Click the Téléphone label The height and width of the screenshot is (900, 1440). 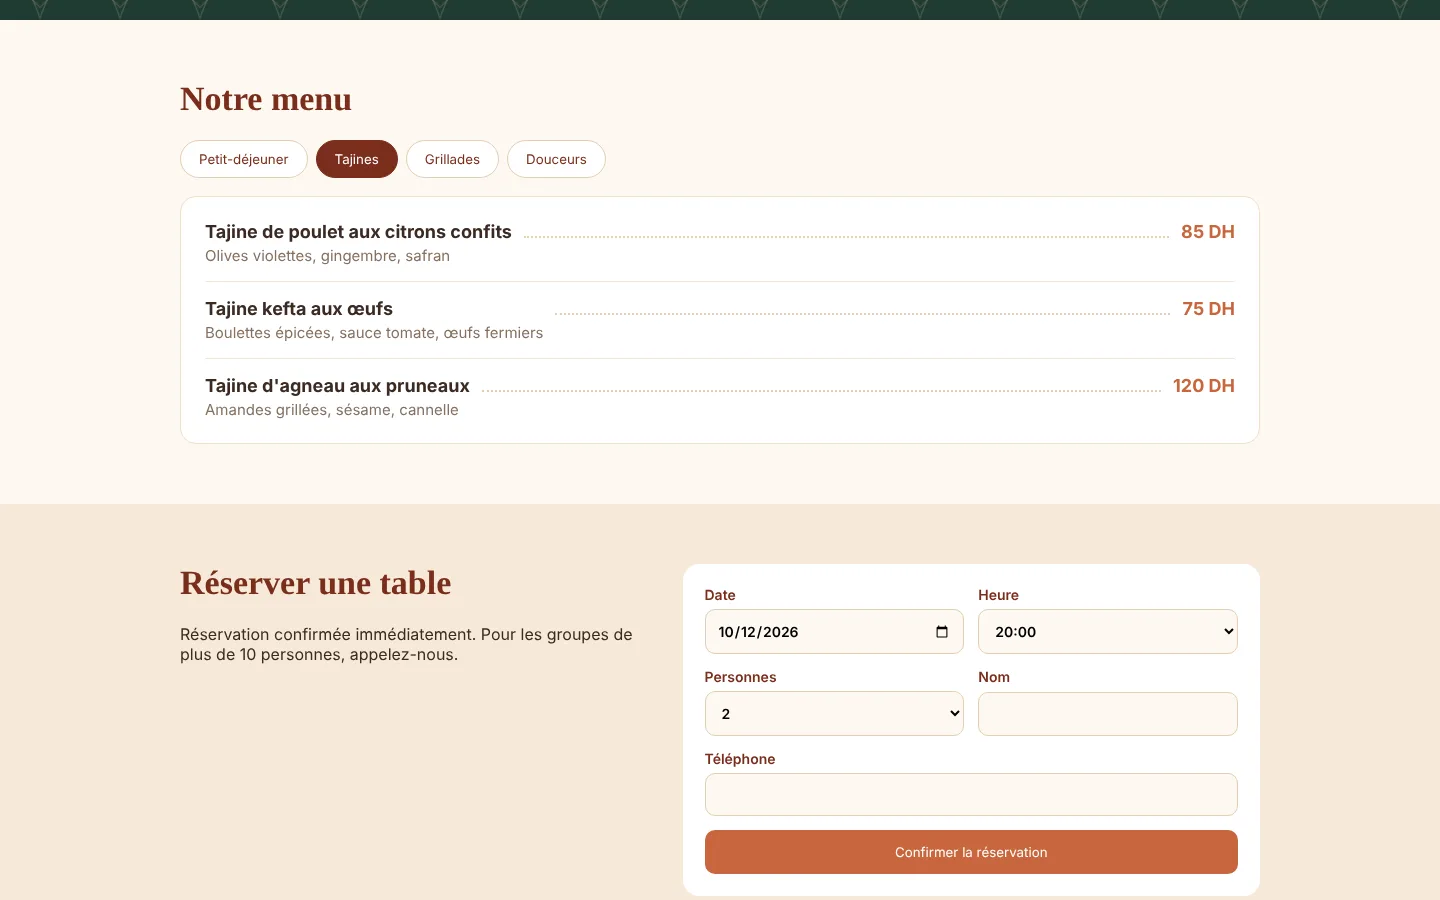[x=740, y=759]
